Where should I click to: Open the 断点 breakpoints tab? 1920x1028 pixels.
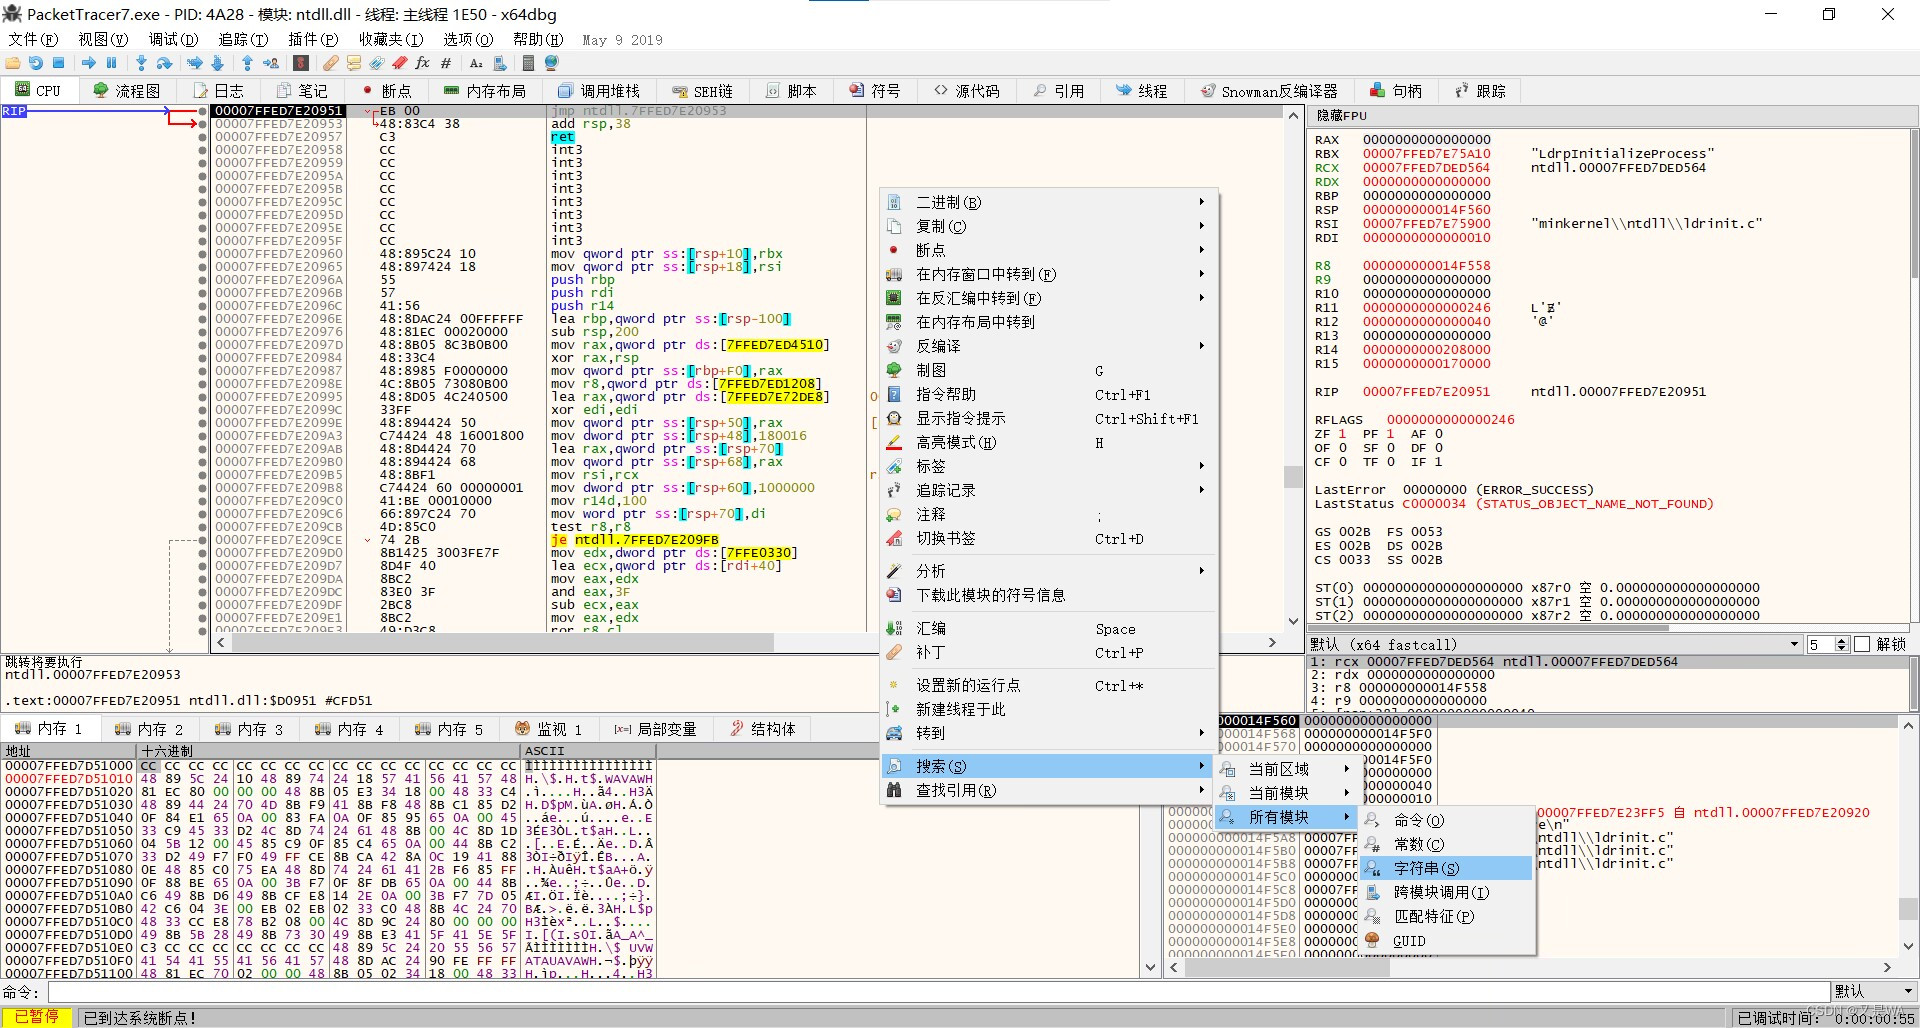pyautogui.click(x=386, y=91)
